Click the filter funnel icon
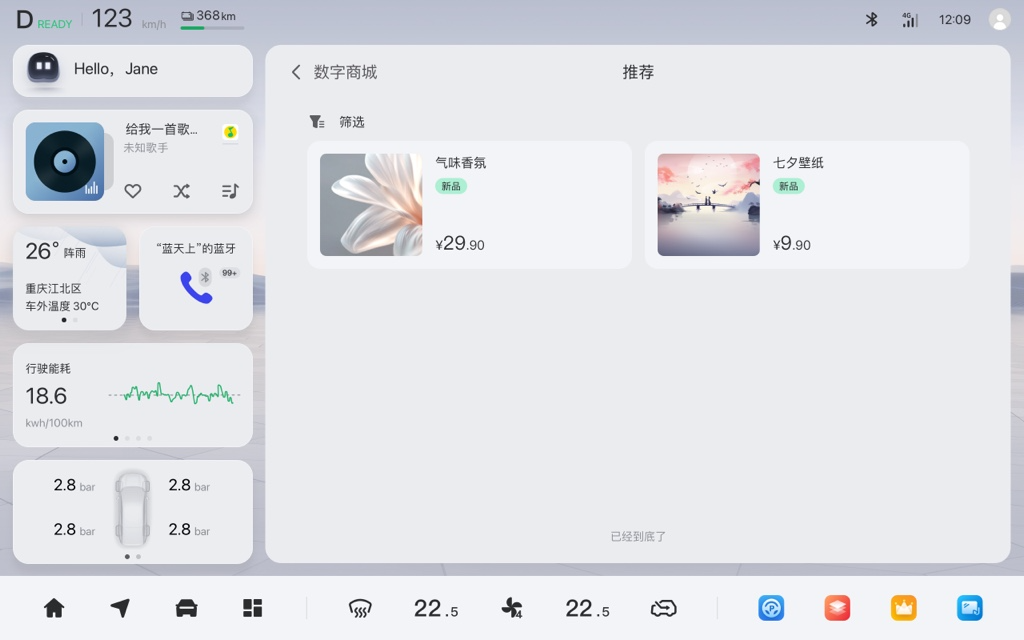Screen dimensions: 1024x640 click(317, 122)
